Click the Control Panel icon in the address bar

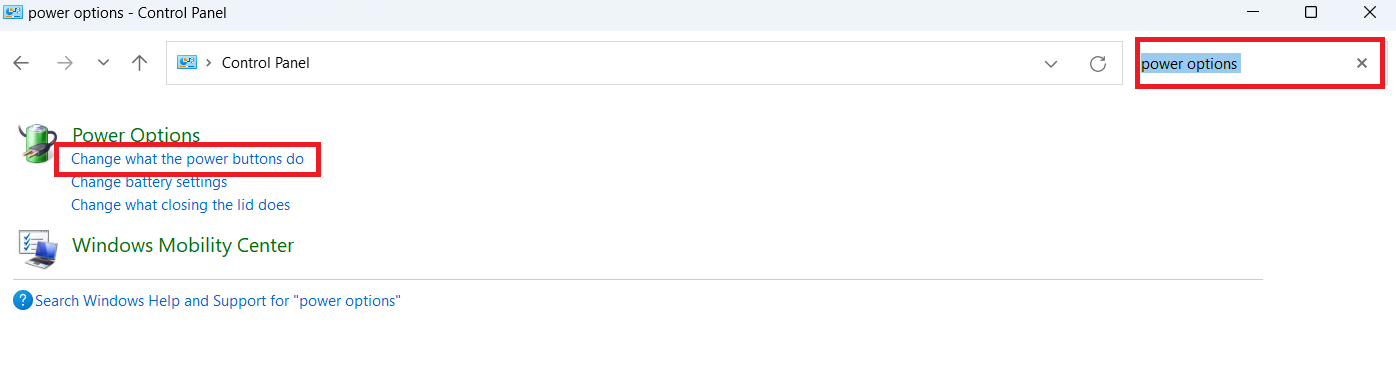[187, 63]
